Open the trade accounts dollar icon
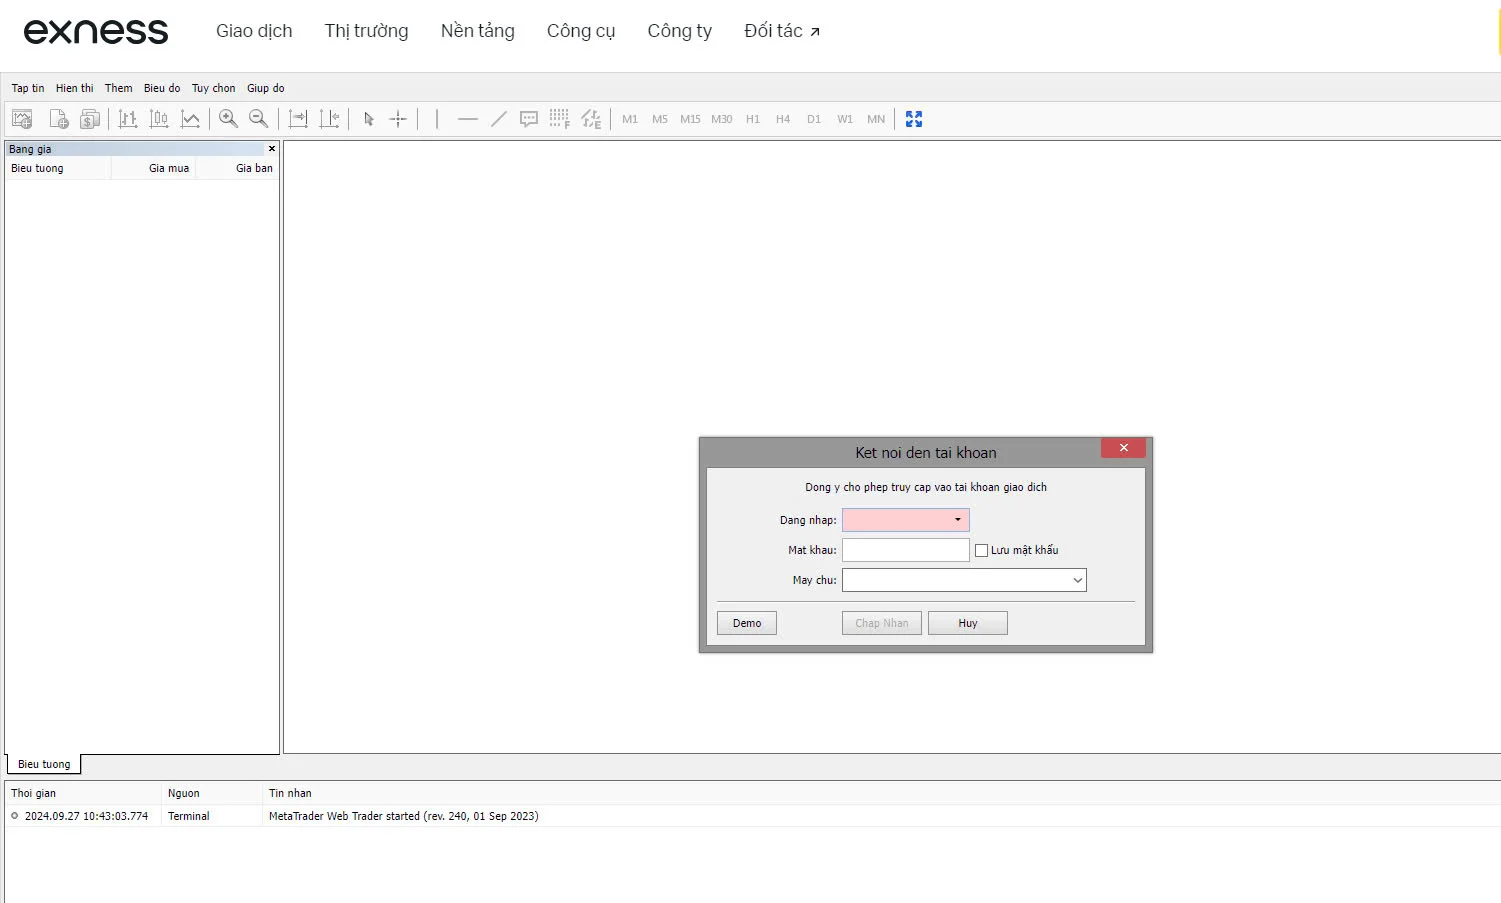 point(90,119)
